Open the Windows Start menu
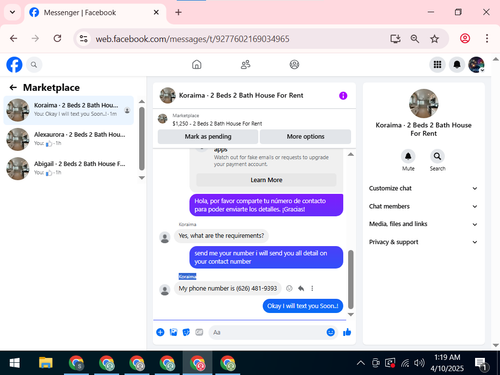Viewport: 500px width, 375px height. coord(14,363)
